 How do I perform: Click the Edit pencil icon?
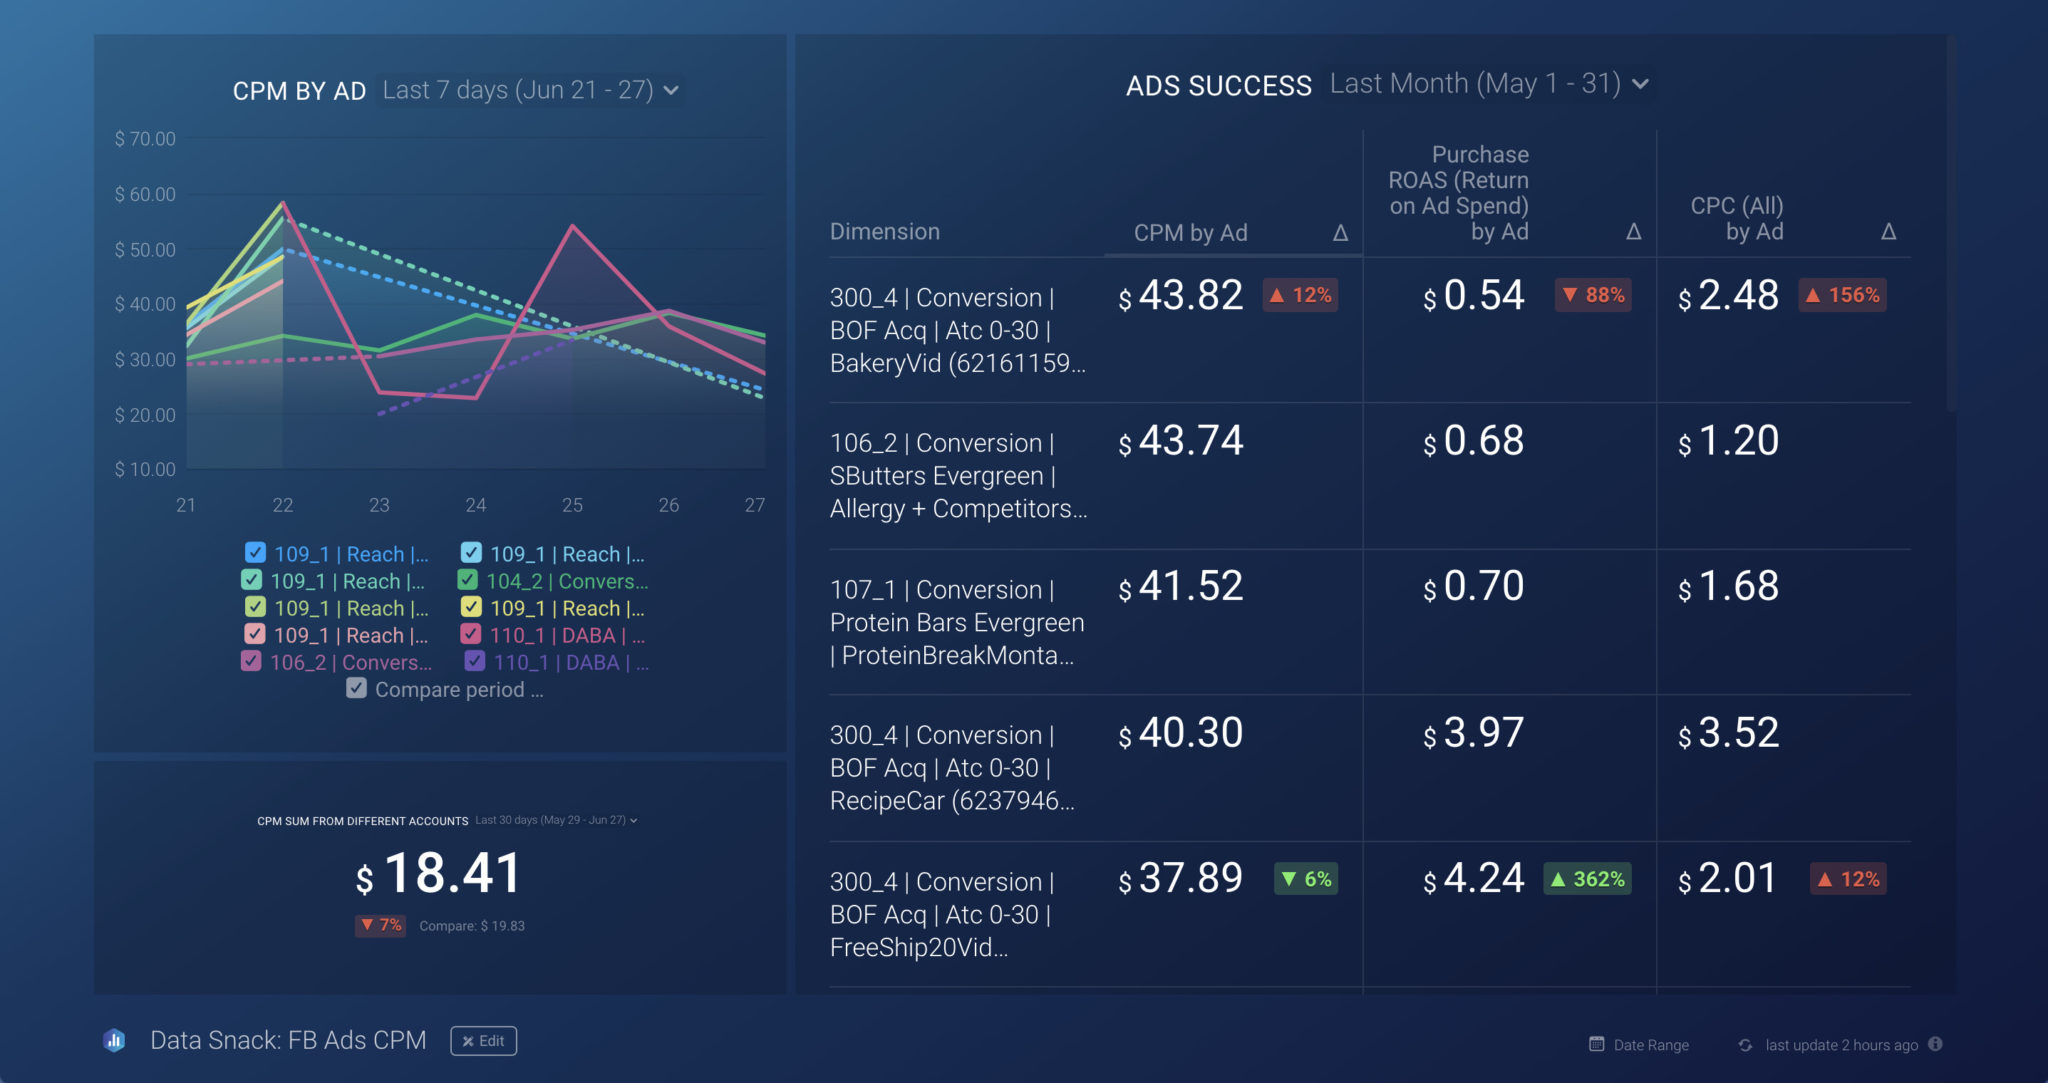click(x=469, y=1040)
